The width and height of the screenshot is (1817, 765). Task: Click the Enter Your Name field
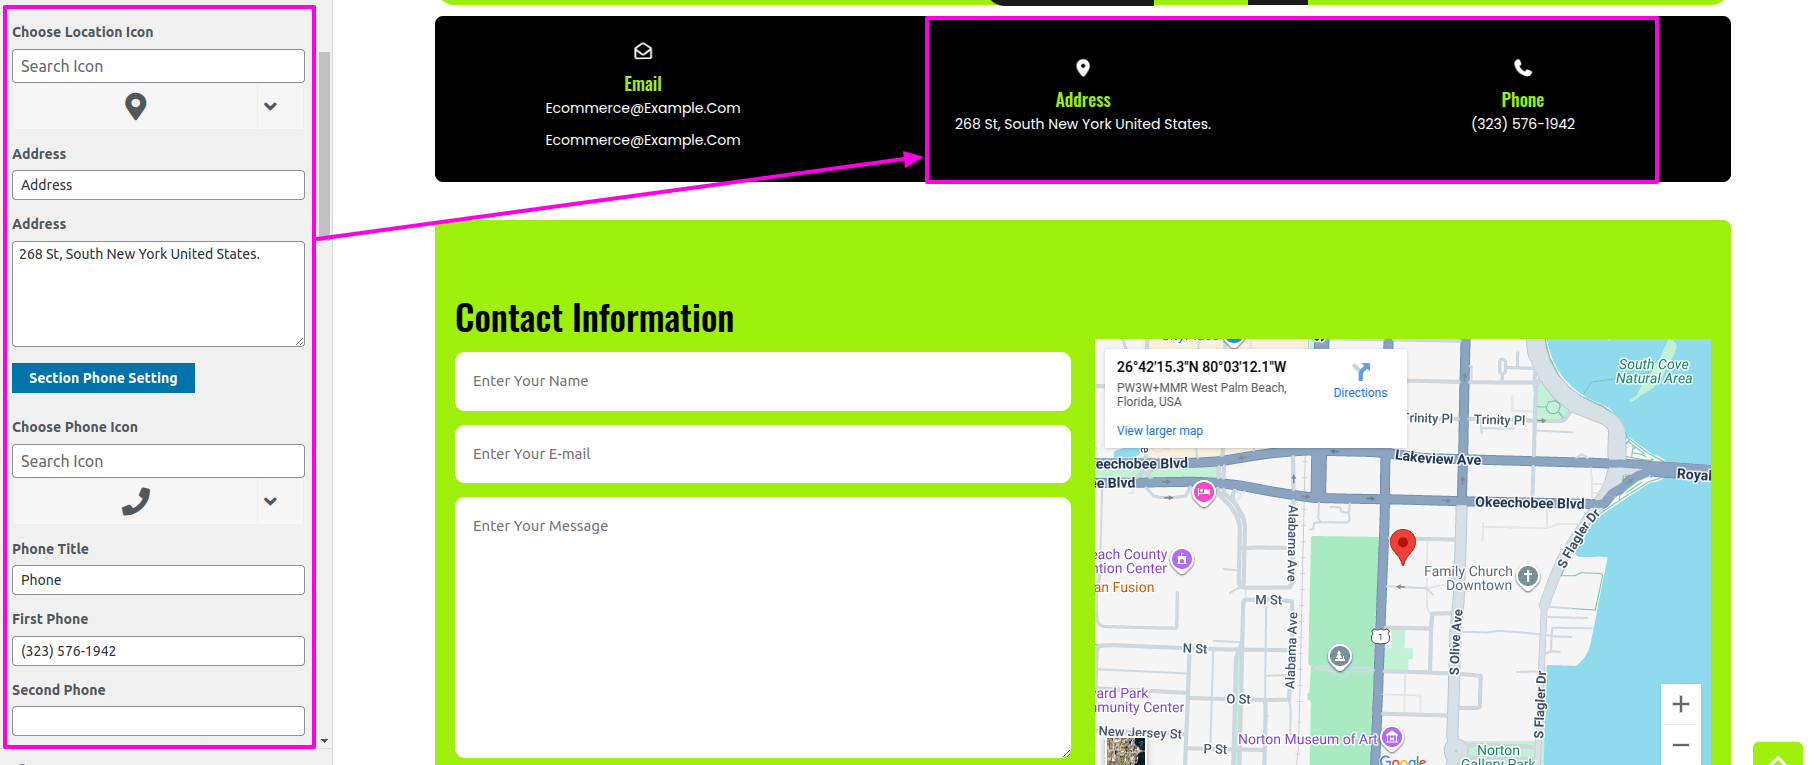tap(762, 381)
